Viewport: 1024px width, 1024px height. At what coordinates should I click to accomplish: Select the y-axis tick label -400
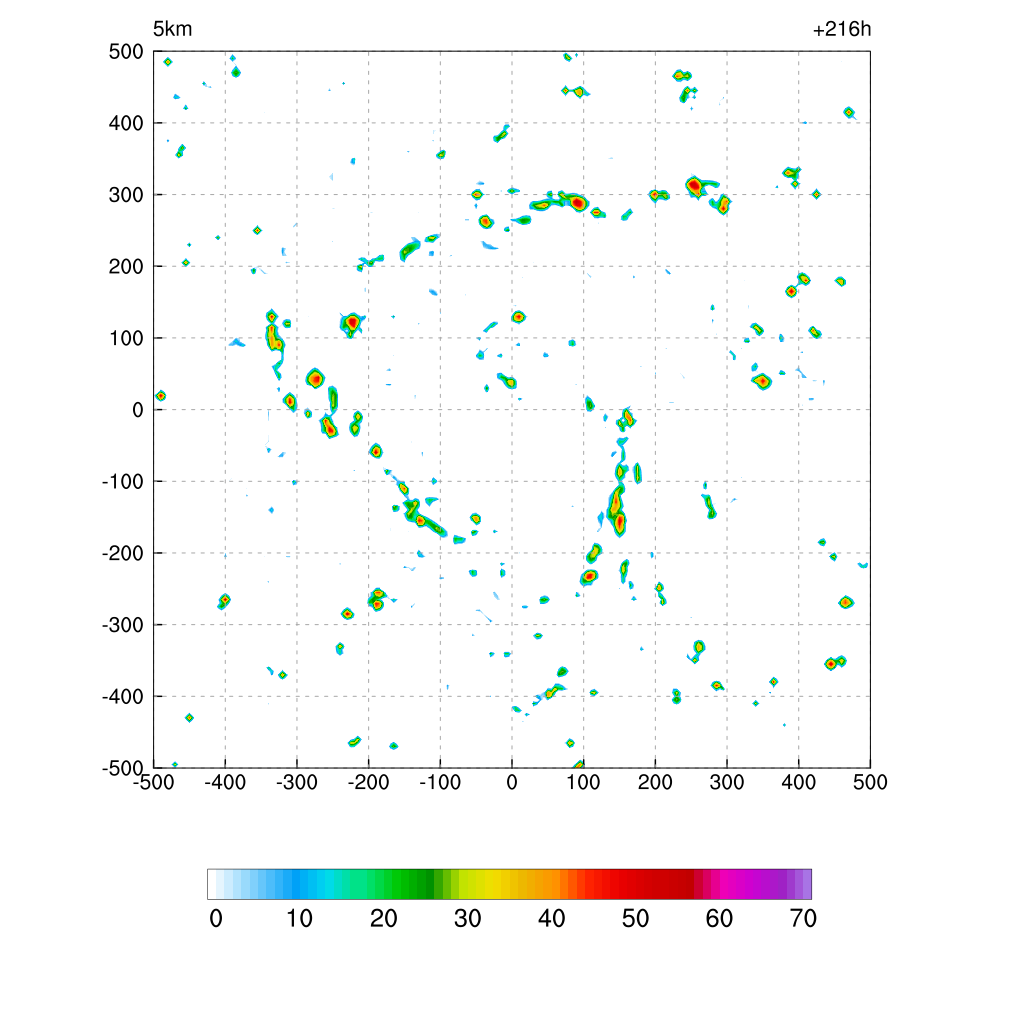pos(123,697)
